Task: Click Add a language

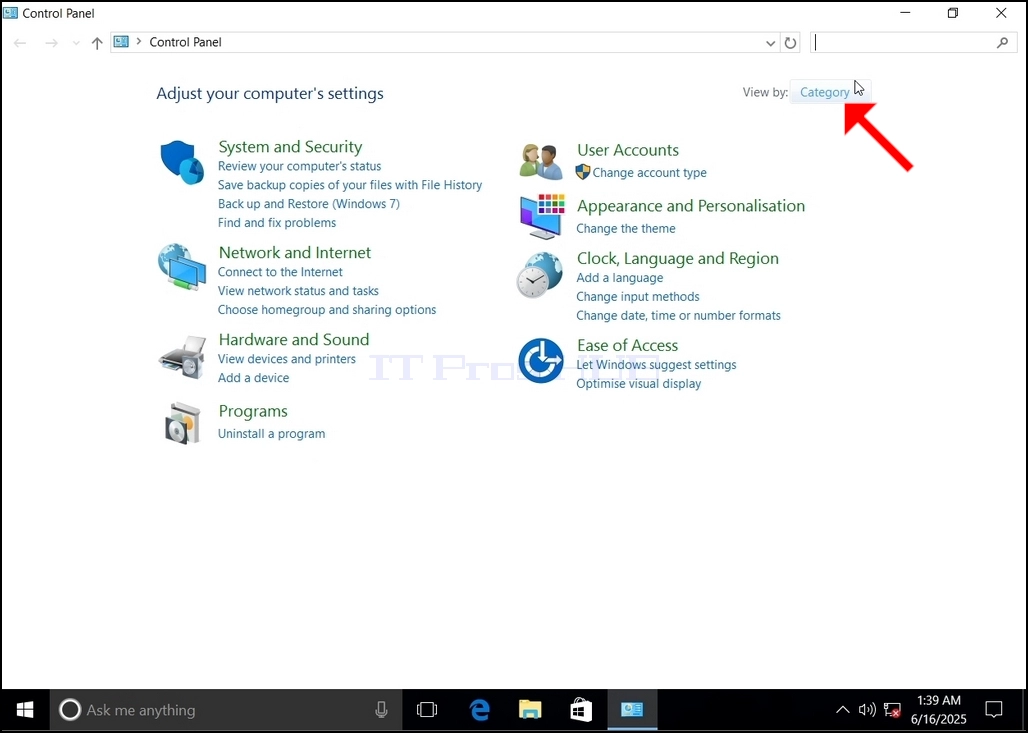Action: coord(620,278)
